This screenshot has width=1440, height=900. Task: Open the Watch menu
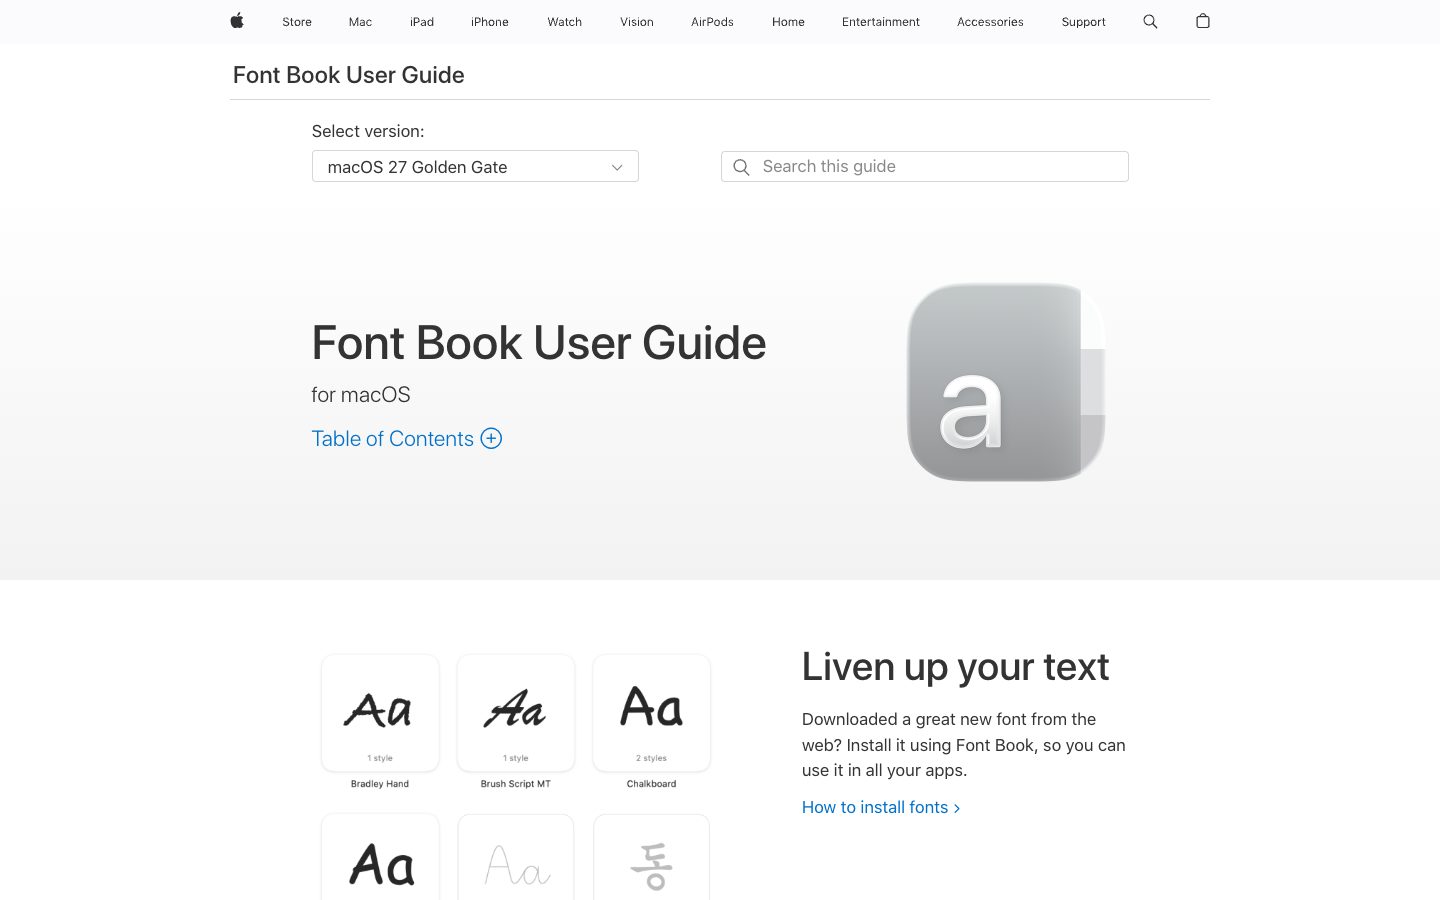(565, 21)
